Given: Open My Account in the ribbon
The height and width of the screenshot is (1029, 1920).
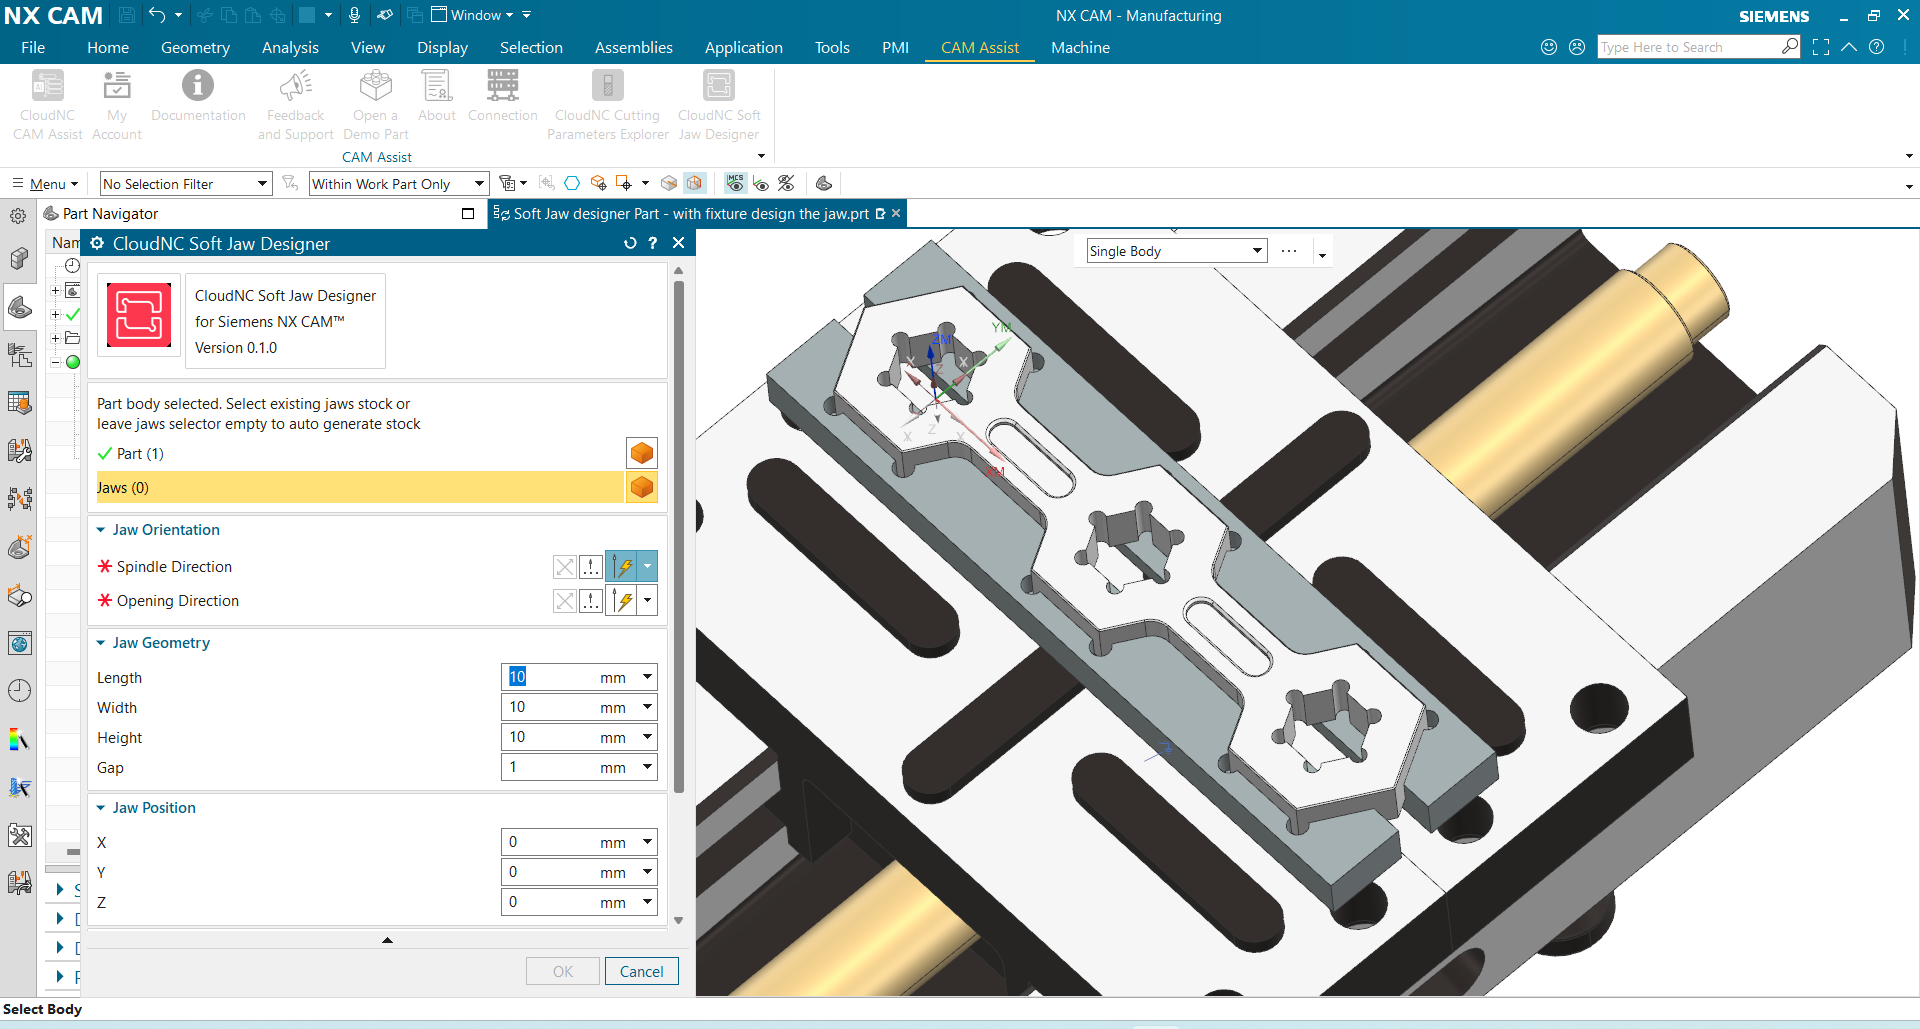Looking at the screenshot, I should click(x=117, y=104).
